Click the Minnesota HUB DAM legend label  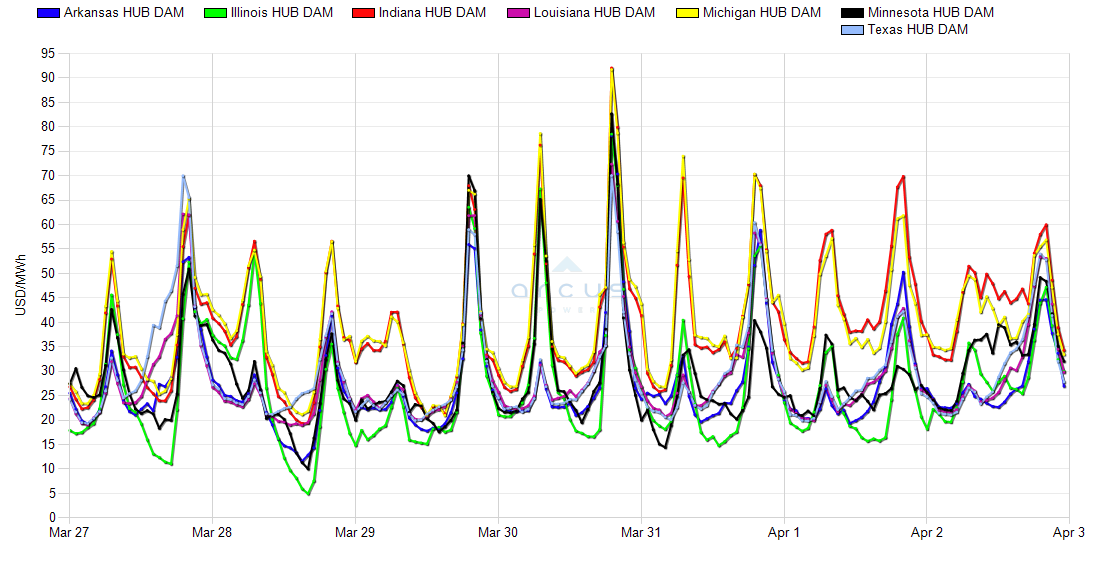(x=931, y=13)
